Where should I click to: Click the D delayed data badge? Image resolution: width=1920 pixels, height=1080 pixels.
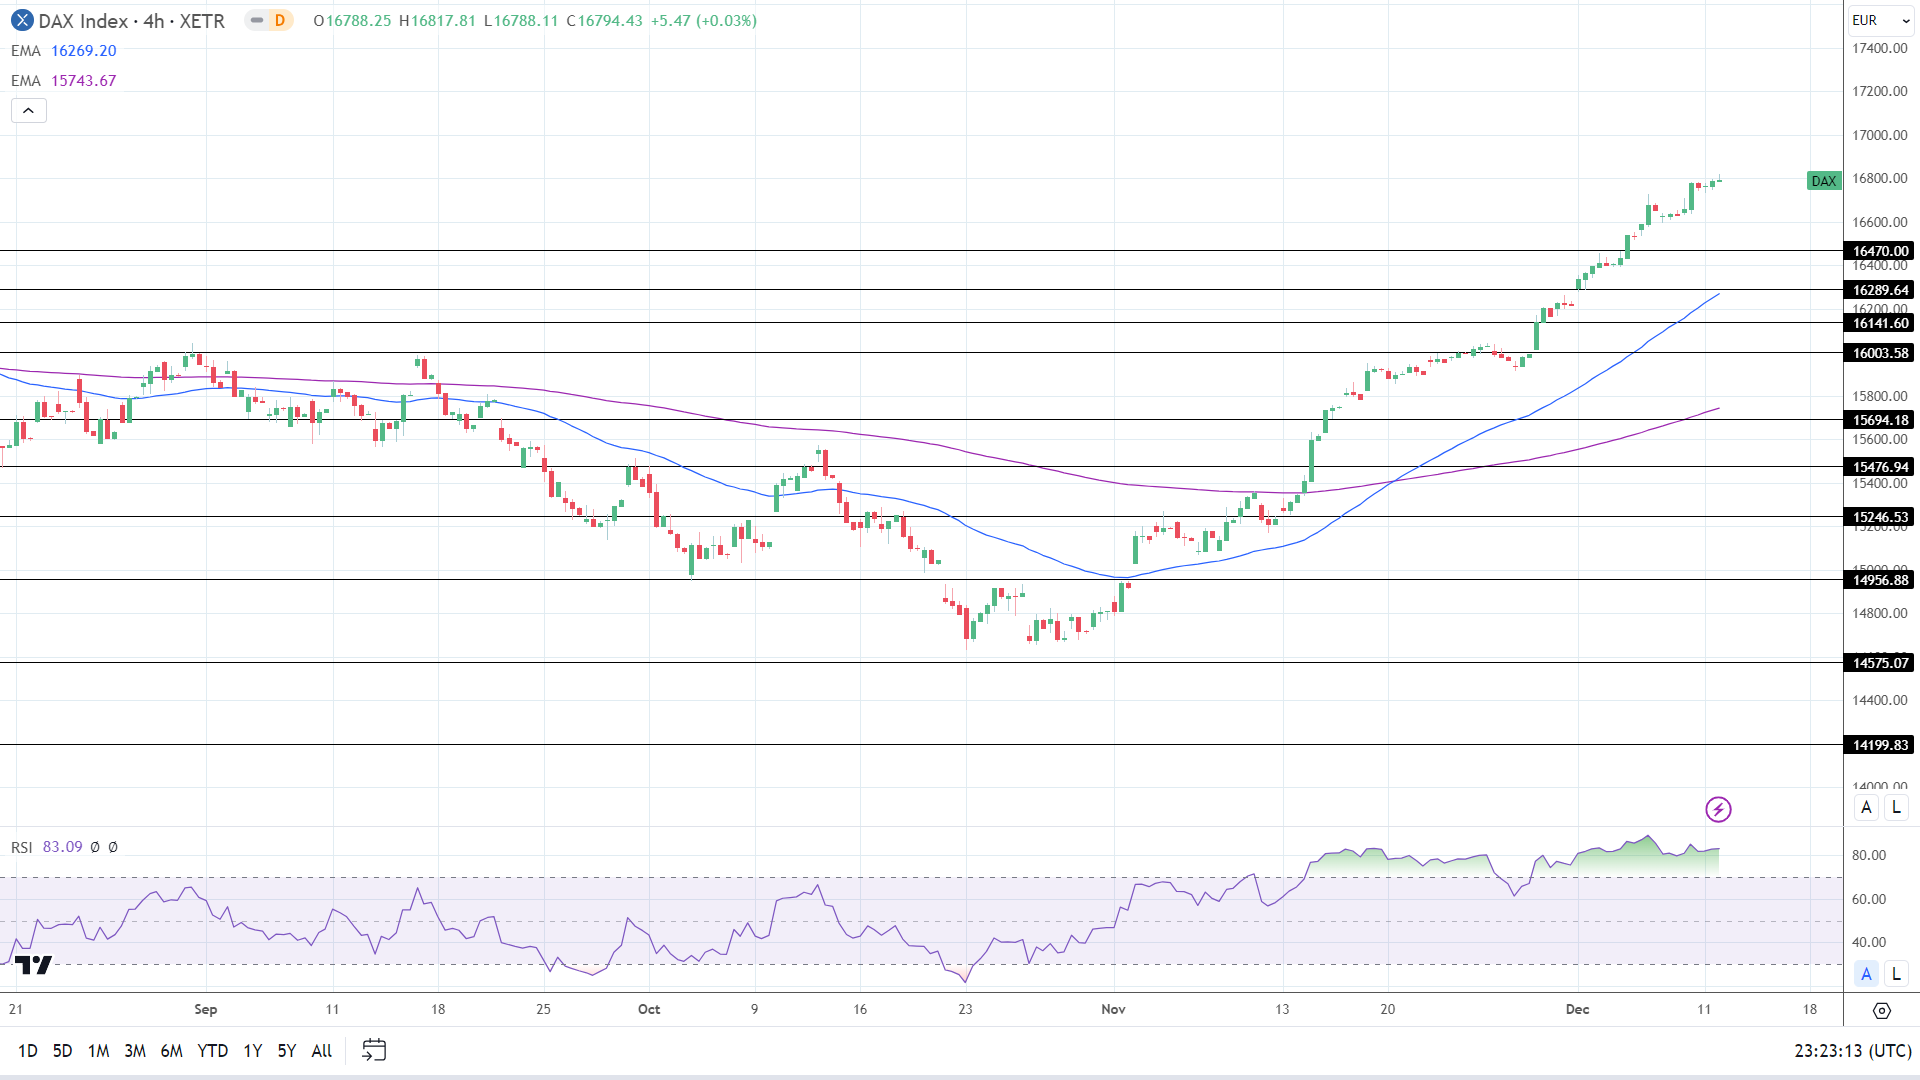coord(280,20)
